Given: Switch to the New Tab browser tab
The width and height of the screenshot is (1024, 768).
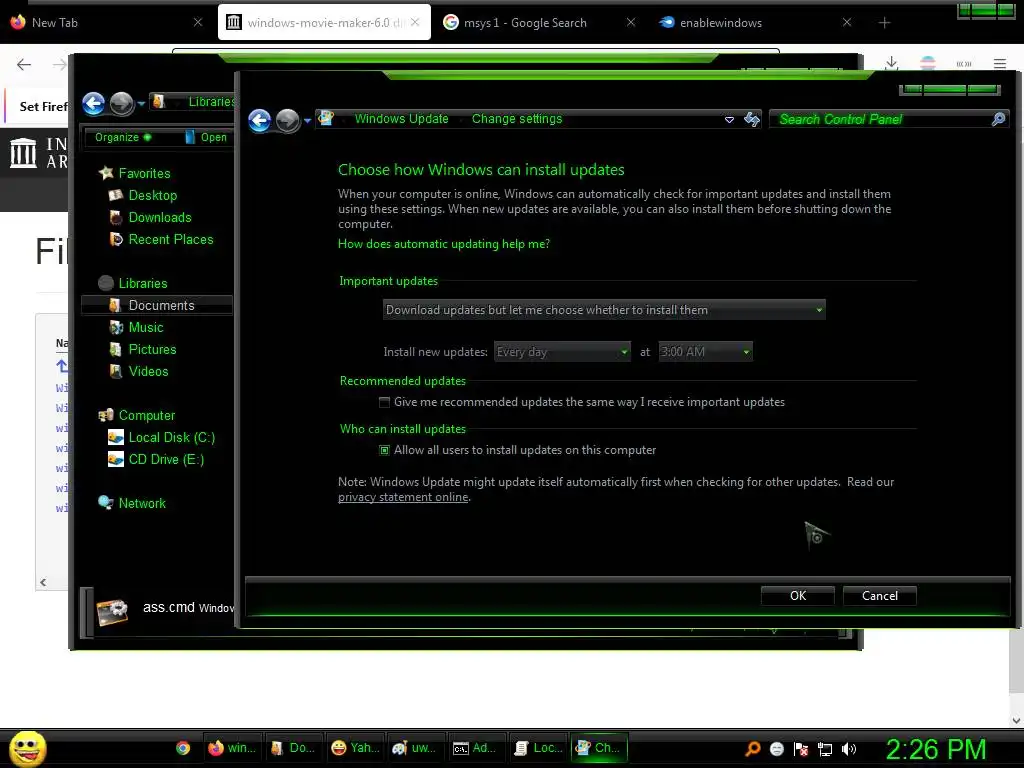Looking at the screenshot, I should point(104,23).
